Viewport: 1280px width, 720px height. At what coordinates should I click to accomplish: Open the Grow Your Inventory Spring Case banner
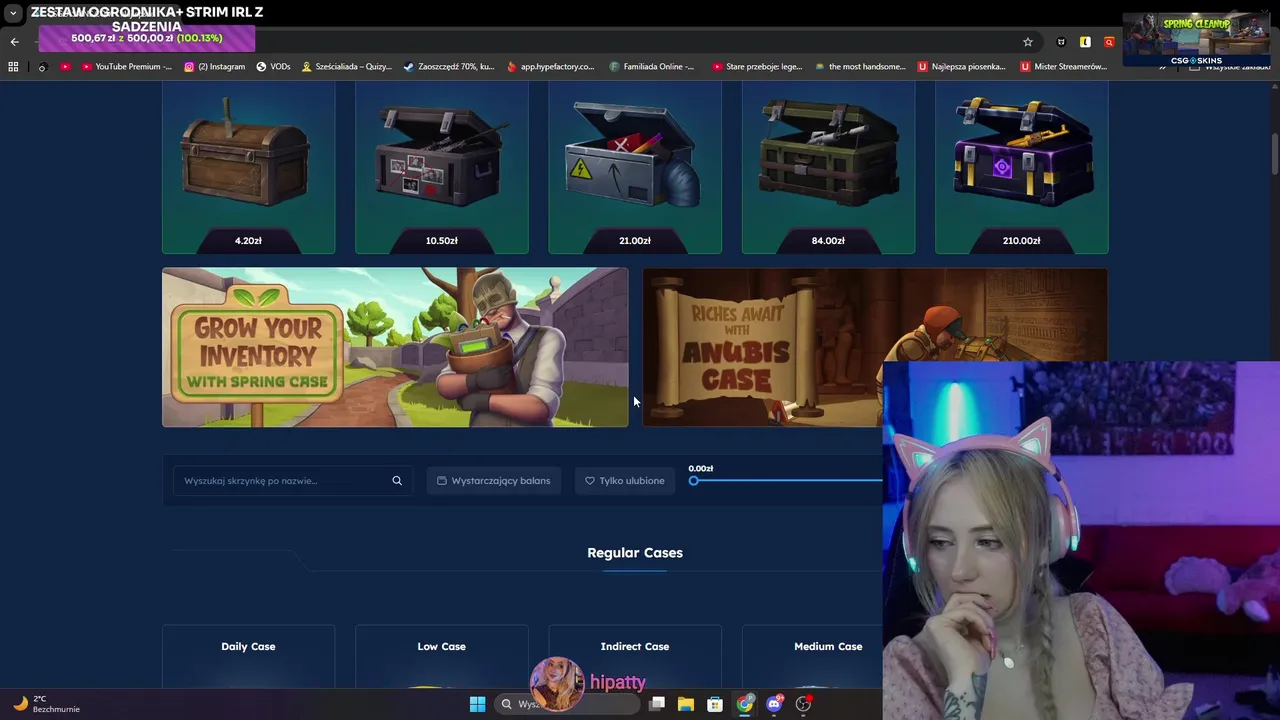click(395, 347)
